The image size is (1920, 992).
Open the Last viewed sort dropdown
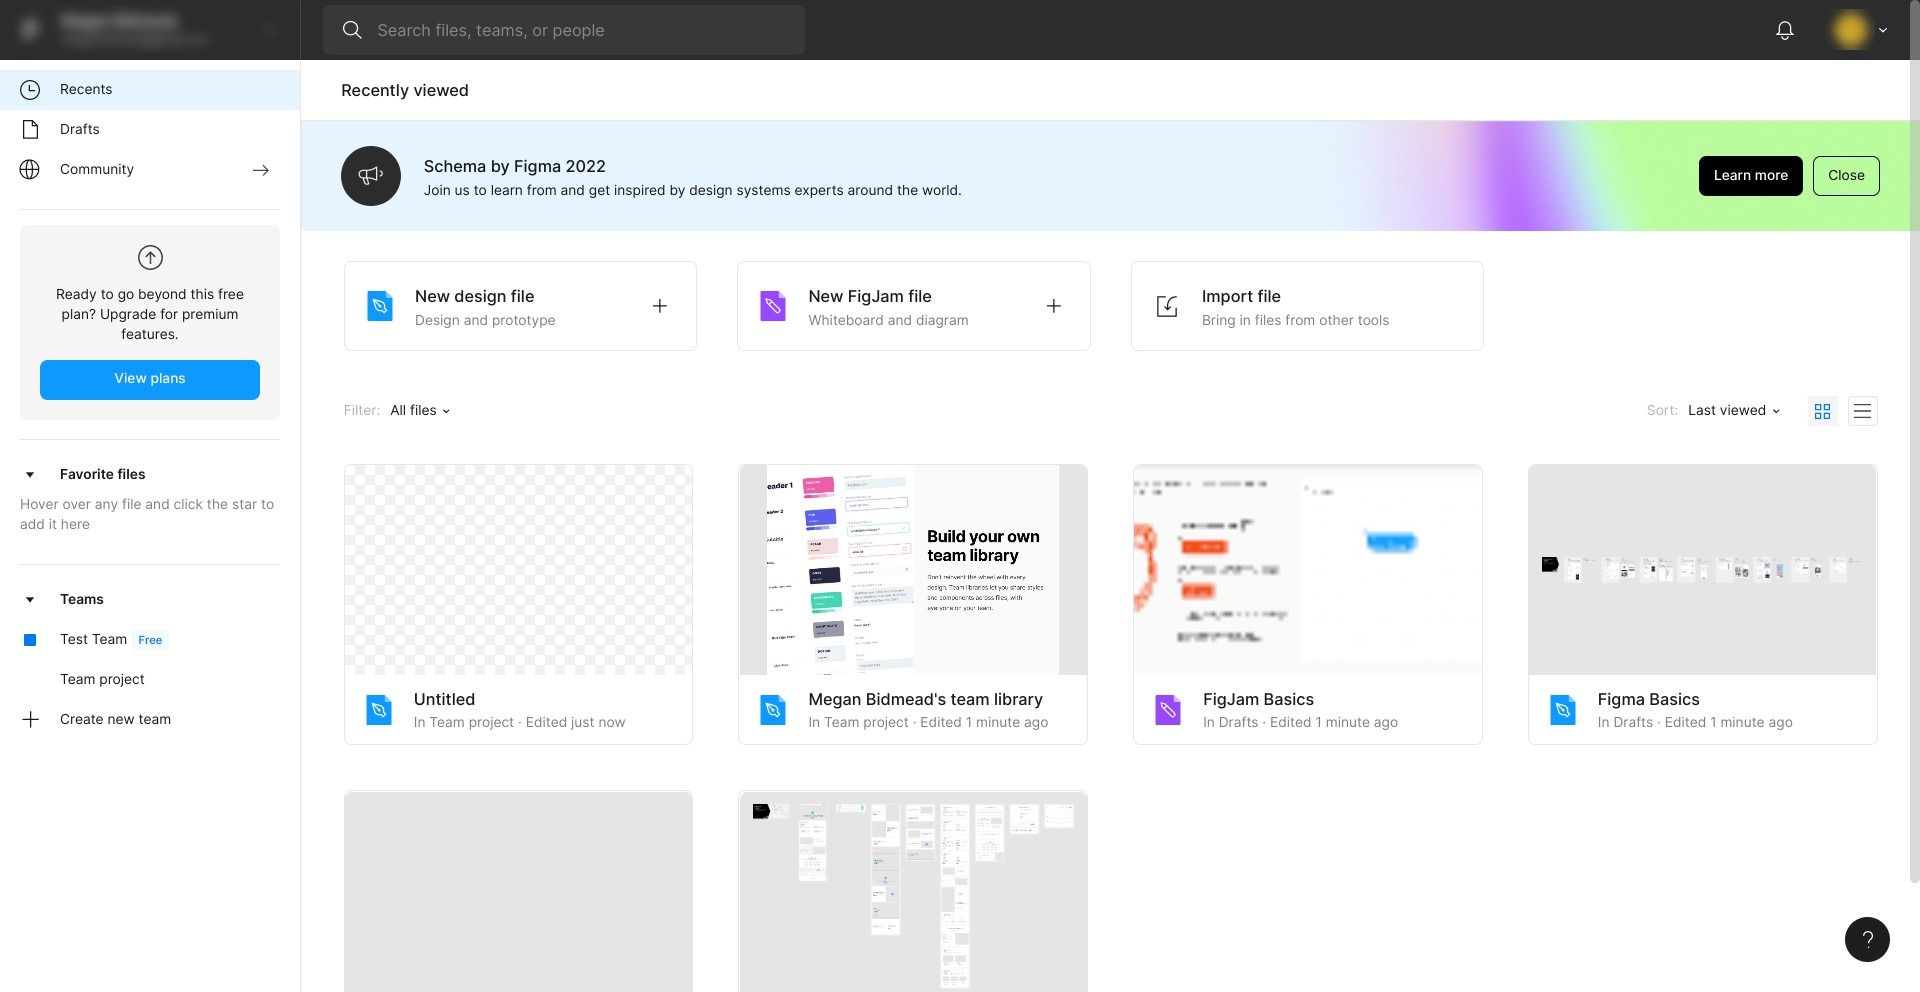[x=1734, y=410]
